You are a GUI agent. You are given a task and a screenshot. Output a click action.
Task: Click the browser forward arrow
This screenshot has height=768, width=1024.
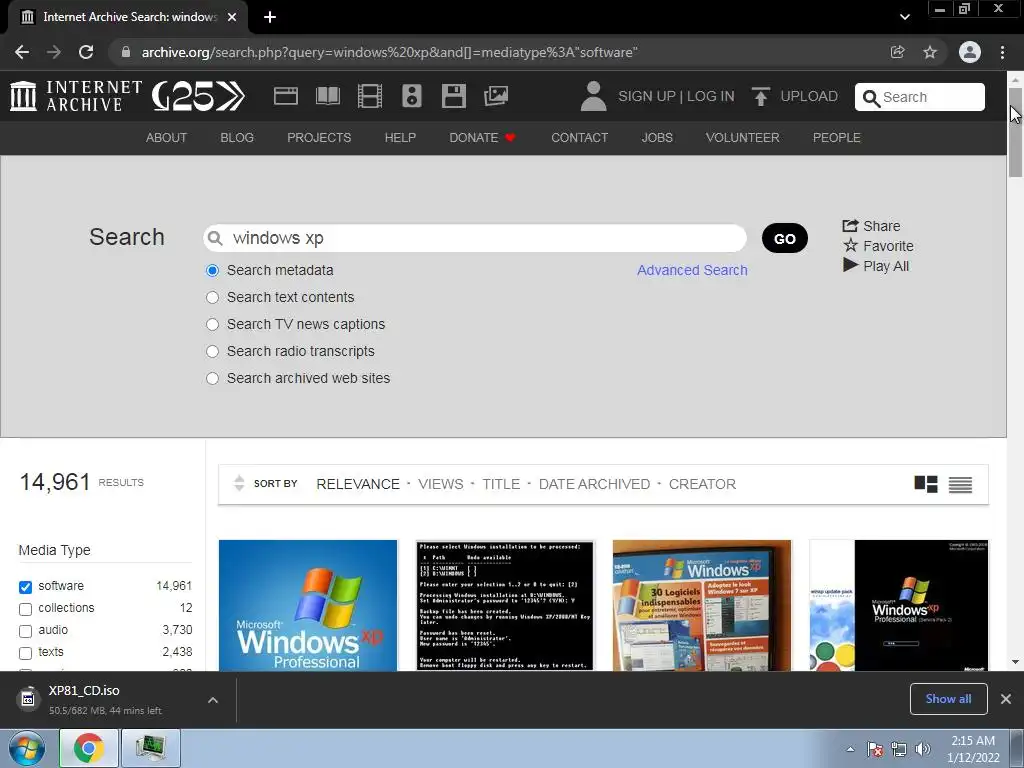[x=54, y=52]
